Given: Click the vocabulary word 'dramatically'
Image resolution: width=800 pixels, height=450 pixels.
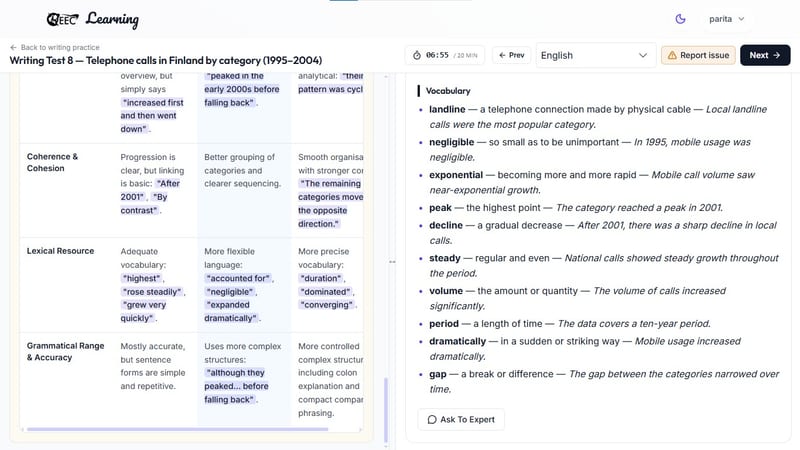Looking at the screenshot, I should (457, 341).
